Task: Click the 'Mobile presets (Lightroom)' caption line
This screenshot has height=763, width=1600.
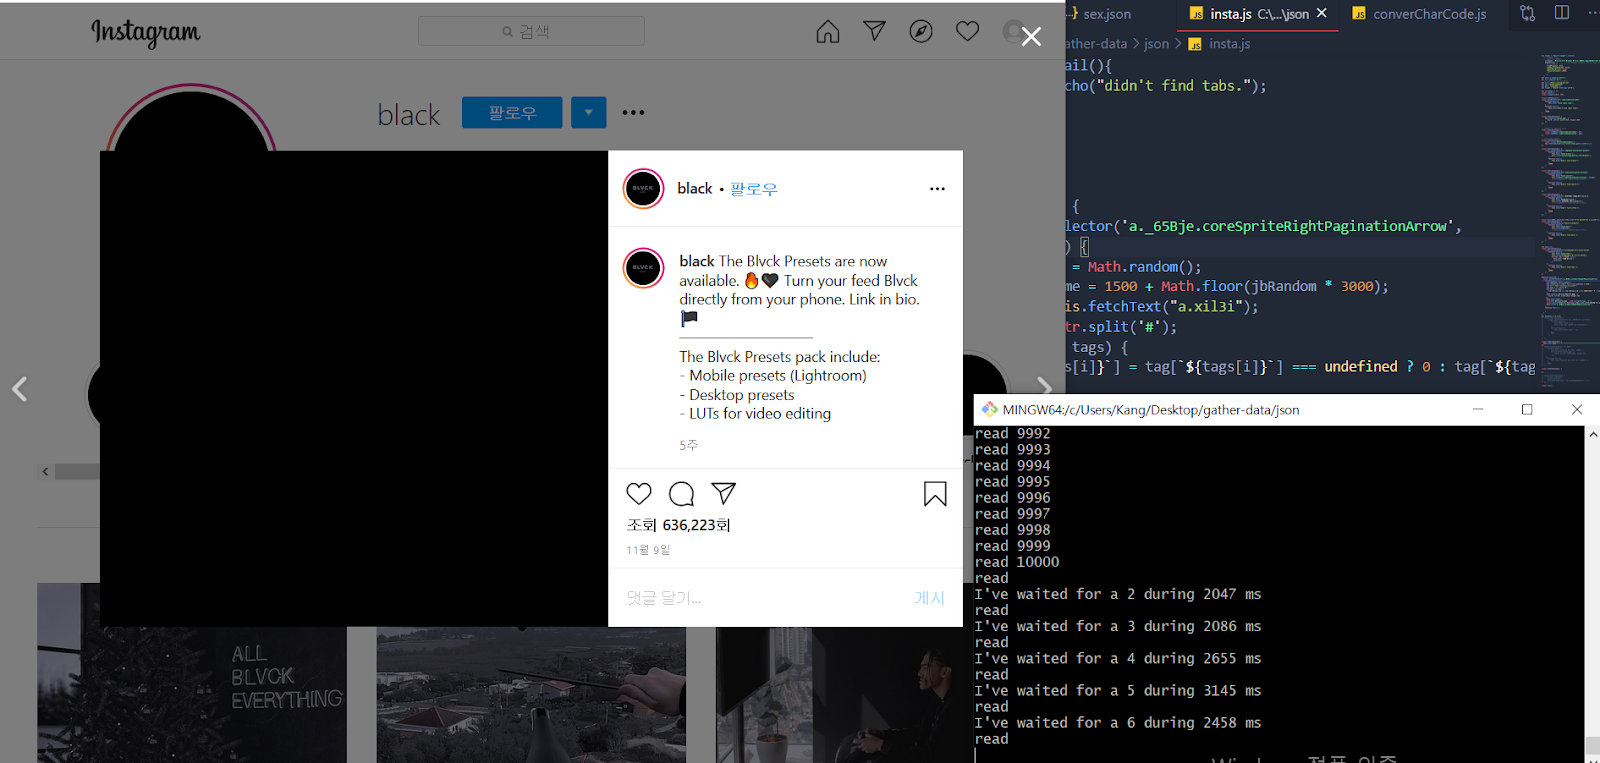Action: pos(773,375)
